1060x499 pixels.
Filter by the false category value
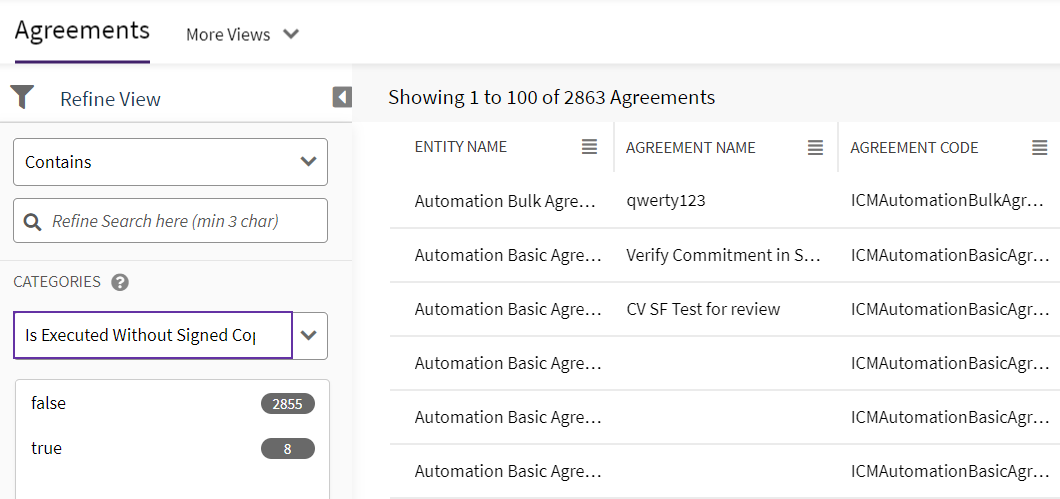pyautogui.click(x=49, y=403)
